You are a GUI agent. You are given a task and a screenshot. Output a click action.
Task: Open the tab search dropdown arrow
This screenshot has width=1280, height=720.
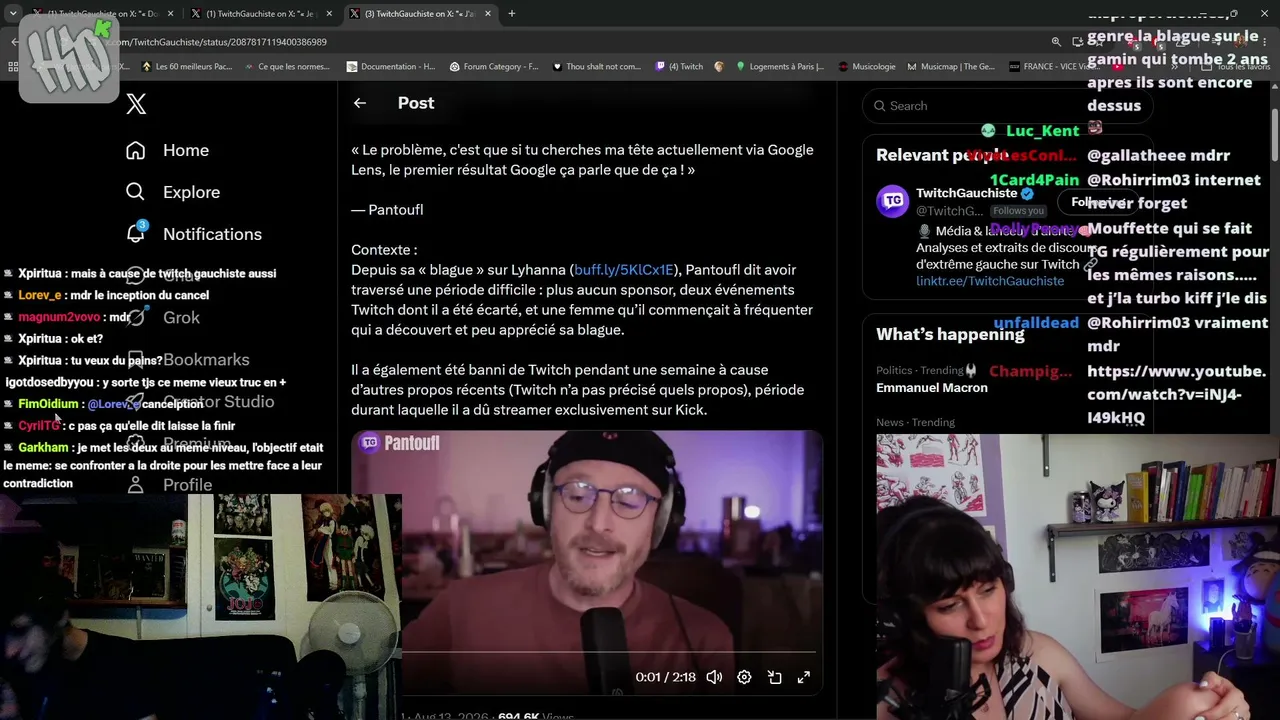click(12, 14)
